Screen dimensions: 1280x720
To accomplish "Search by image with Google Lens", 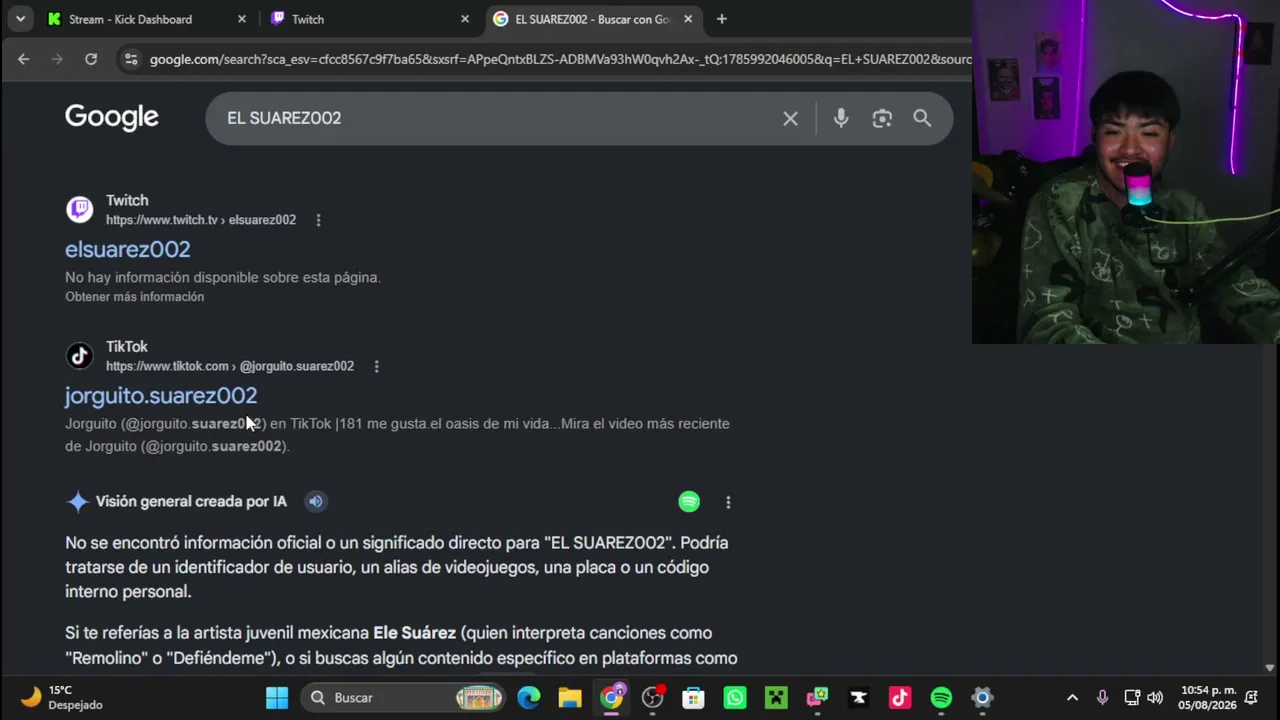I will coord(882,118).
